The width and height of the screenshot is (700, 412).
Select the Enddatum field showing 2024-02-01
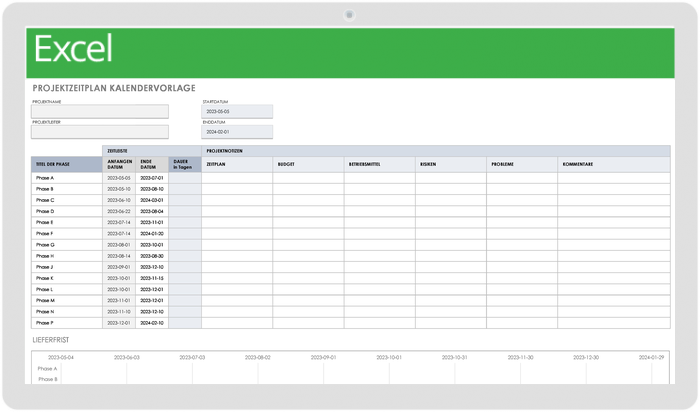point(237,132)
